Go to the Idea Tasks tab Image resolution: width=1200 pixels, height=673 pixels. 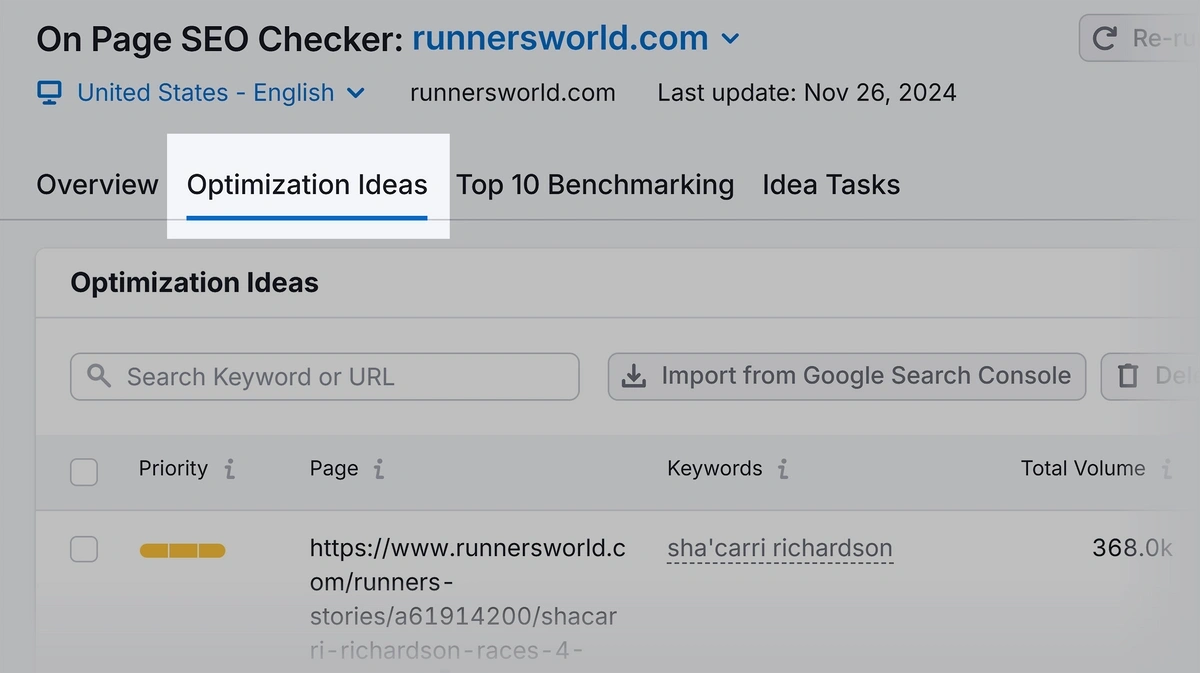click(x=831, y=185)
